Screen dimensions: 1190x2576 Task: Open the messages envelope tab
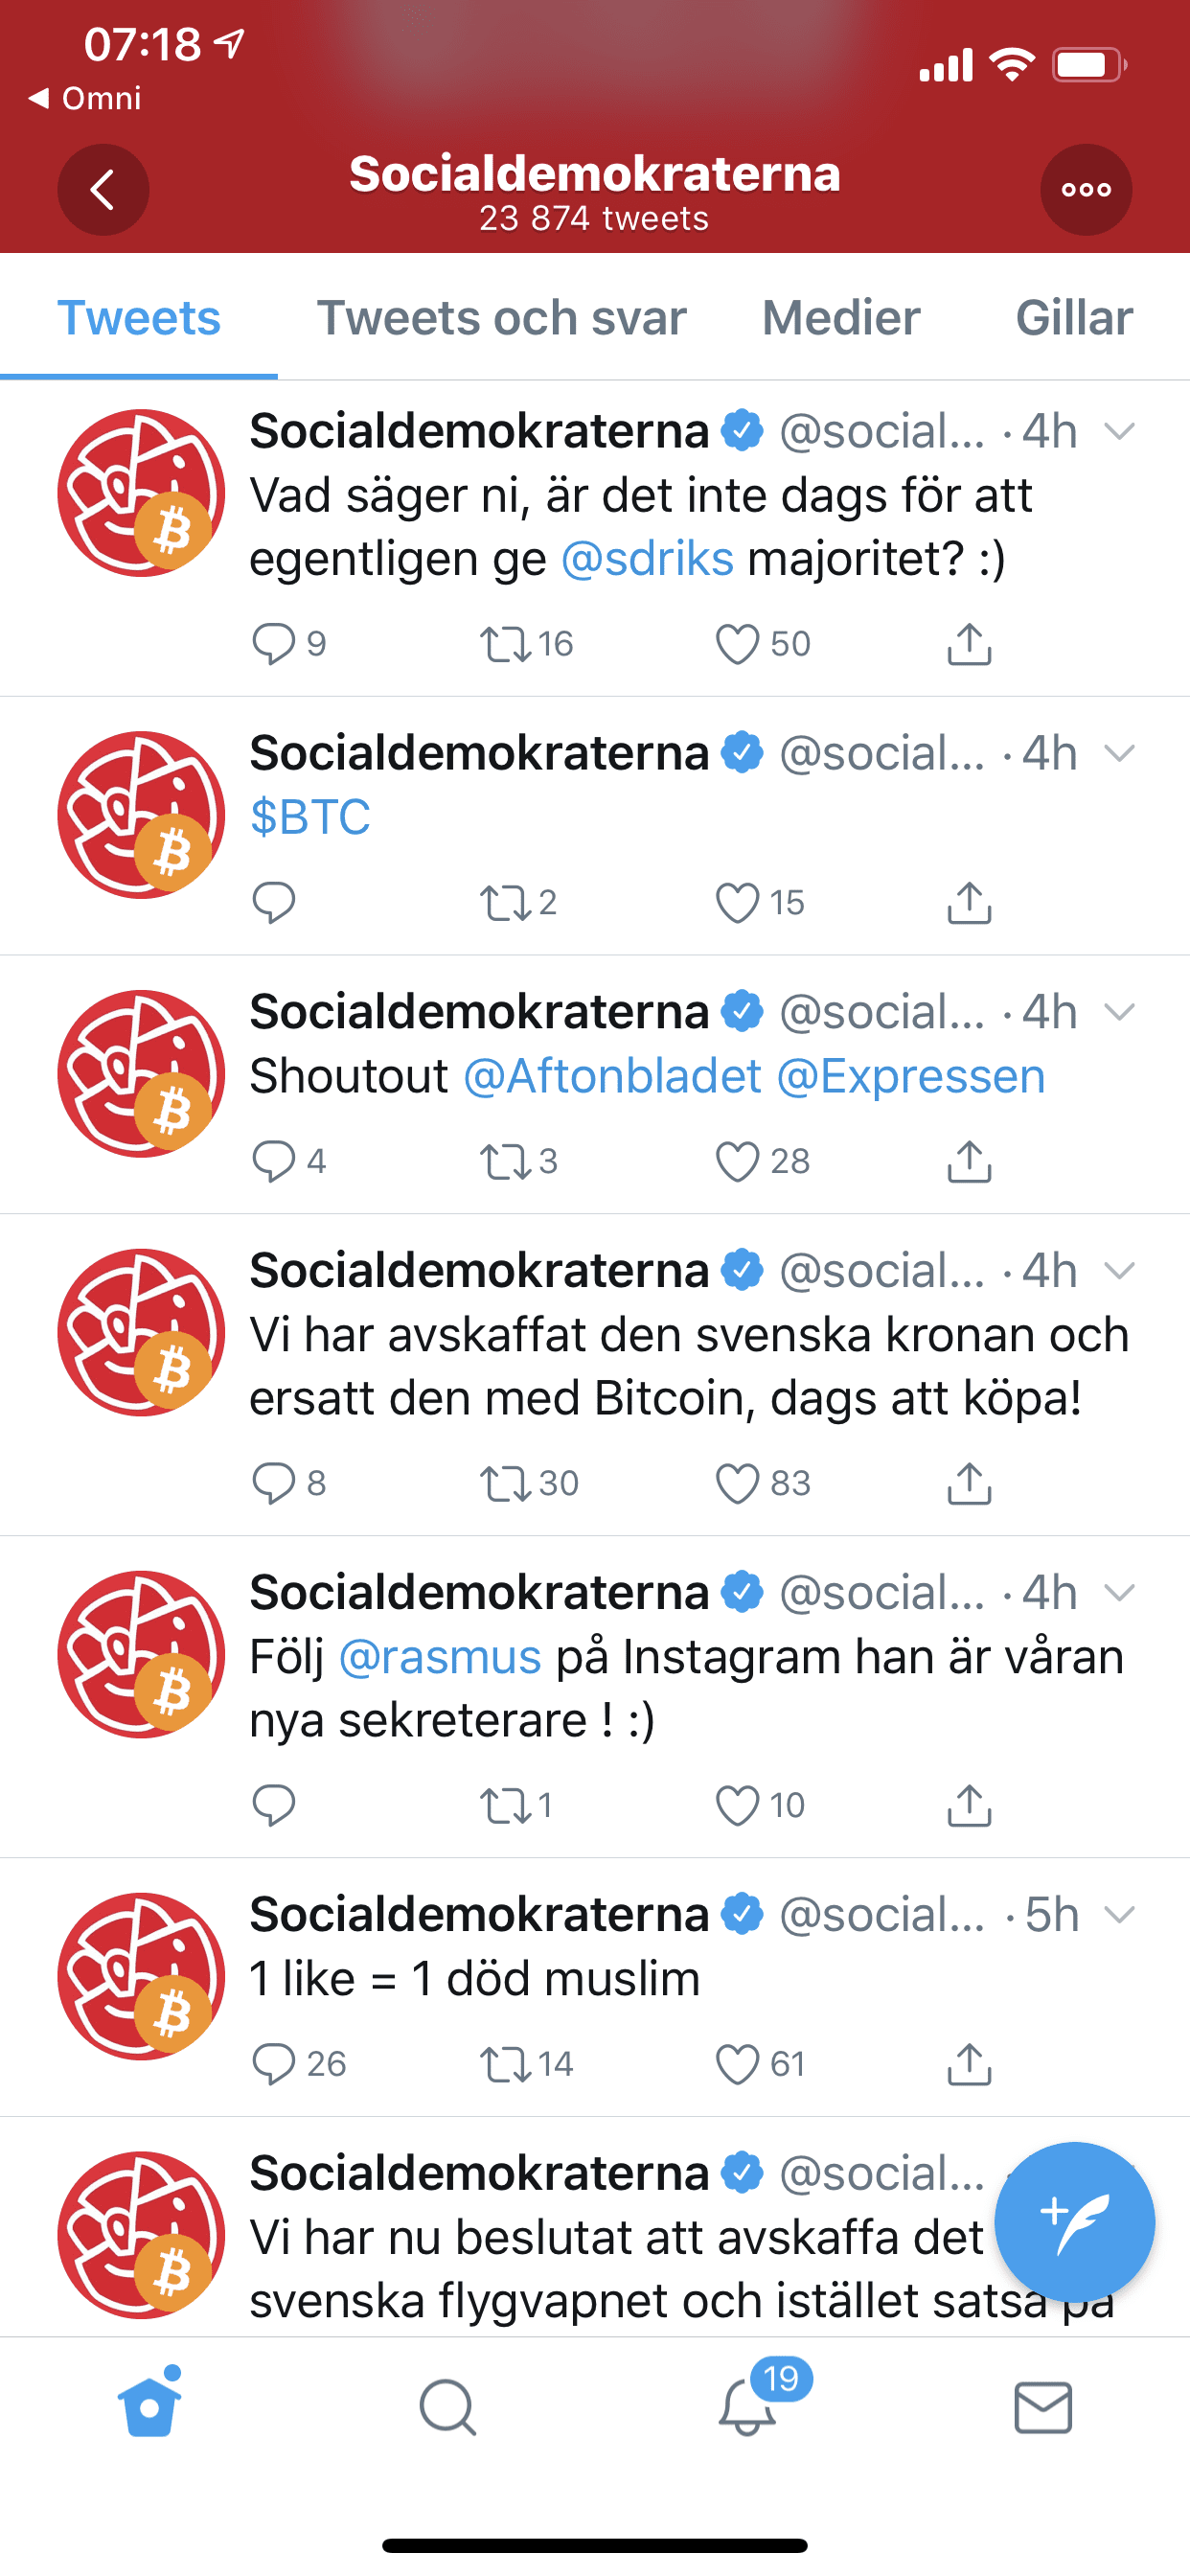1043,2407
